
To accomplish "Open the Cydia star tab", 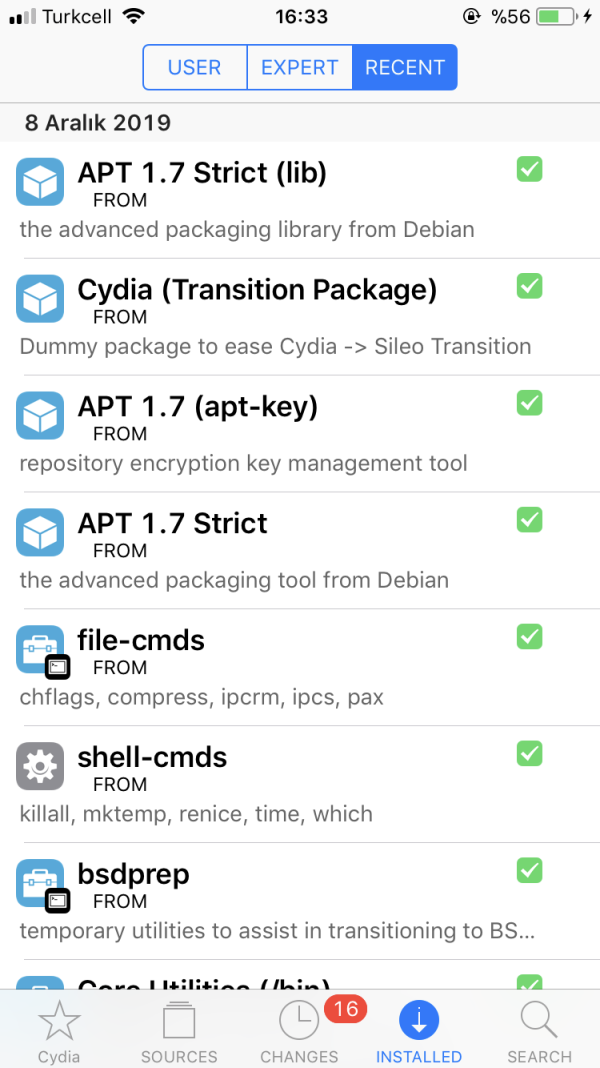I will (59, 1030).
